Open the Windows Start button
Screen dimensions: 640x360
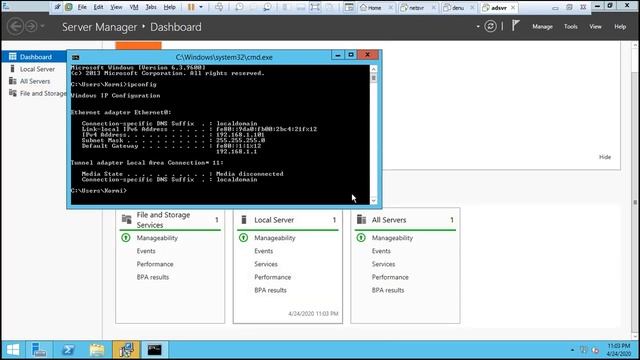click(x=13, y=349)
